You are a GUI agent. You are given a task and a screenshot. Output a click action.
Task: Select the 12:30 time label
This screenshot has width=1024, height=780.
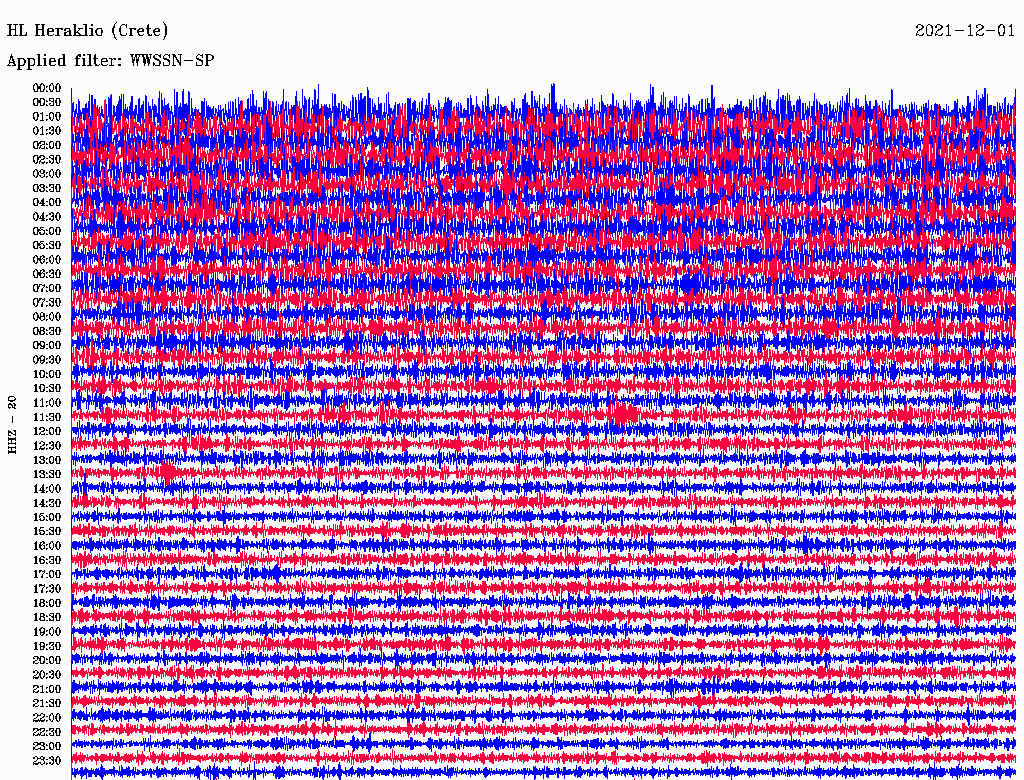[46, 446]
